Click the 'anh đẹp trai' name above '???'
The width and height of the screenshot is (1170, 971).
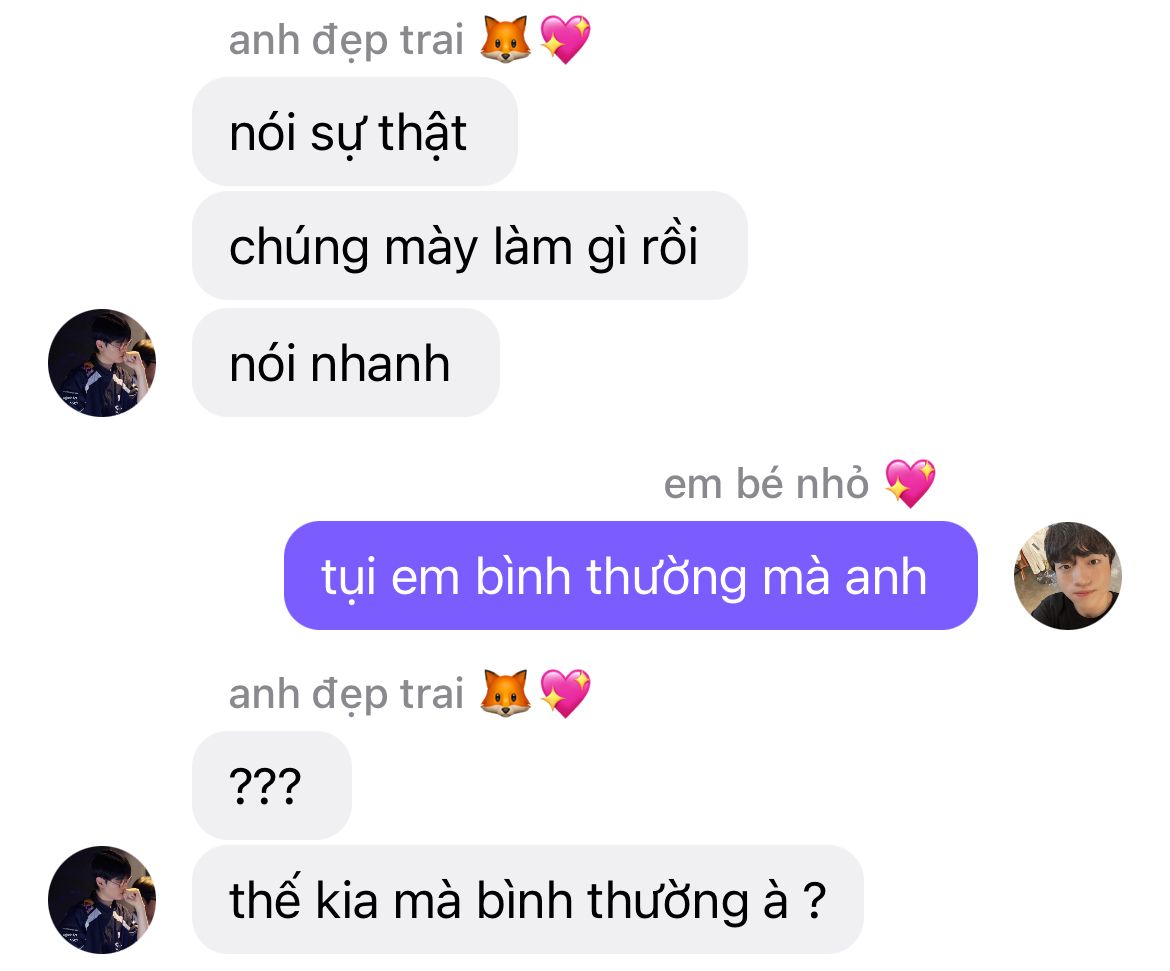pyautogui.click(x=346, y=694)
